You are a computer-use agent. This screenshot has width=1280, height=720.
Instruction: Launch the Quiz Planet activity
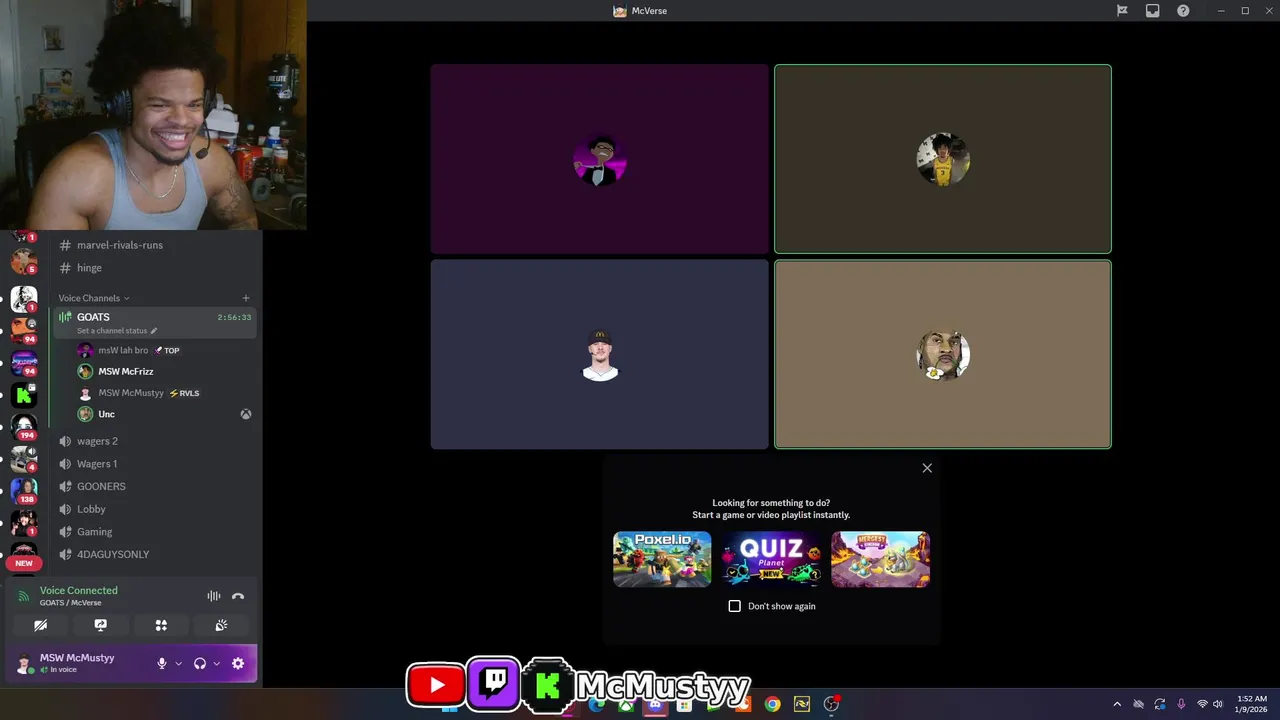771,559
